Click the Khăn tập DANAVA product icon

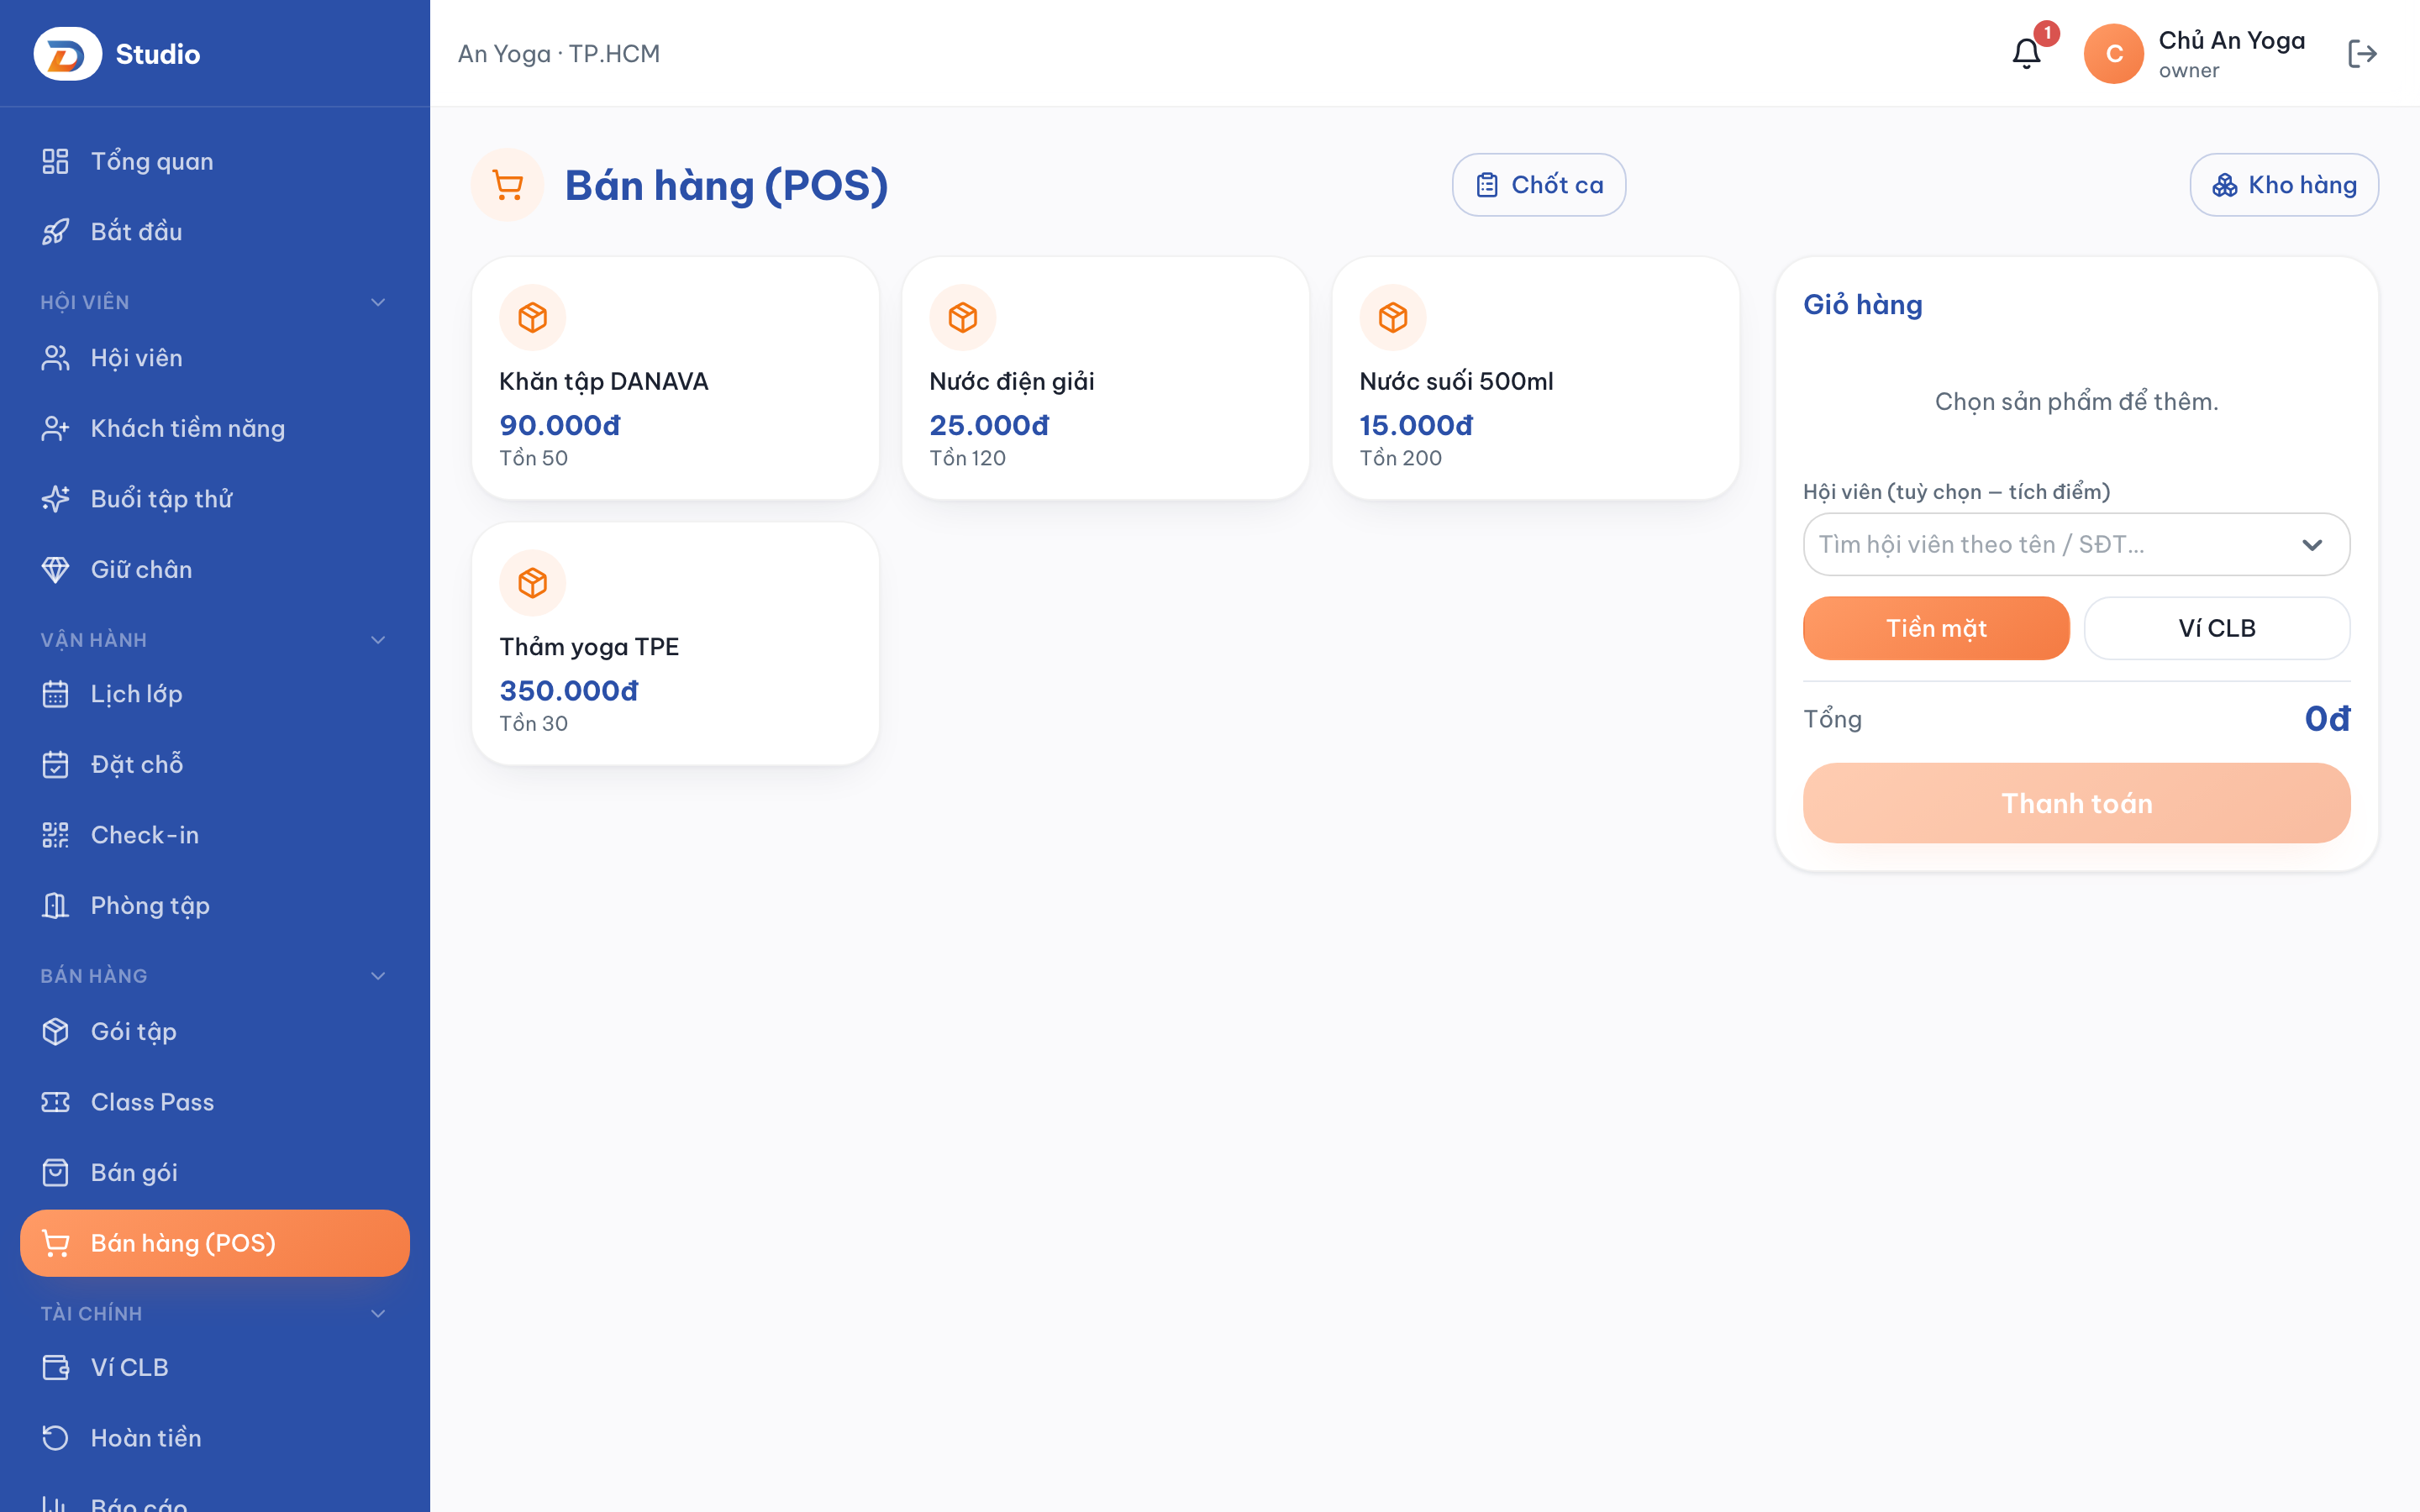click(532, 318)
